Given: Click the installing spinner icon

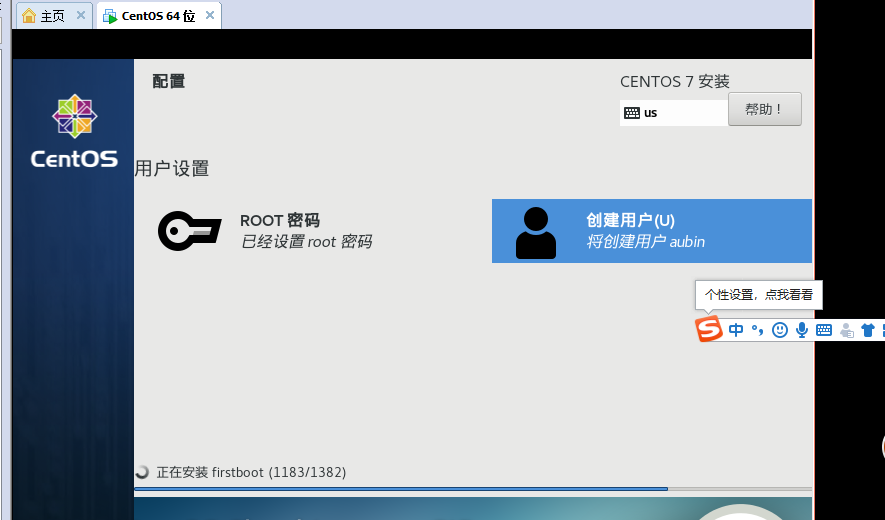Looking at the screenshot, I should pos(142,472).
